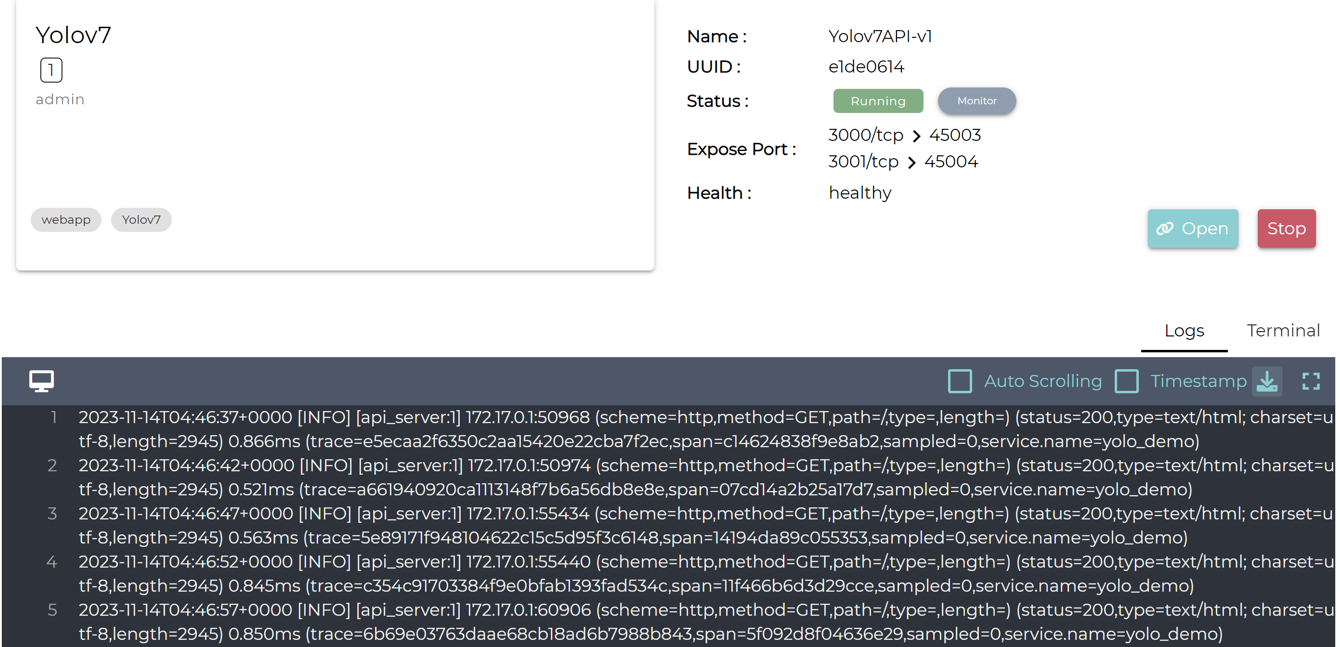This screenshot has width=1340, height=647.
Task: Click the name value Yolov7API-v1
Action: [x=880, y=37]
